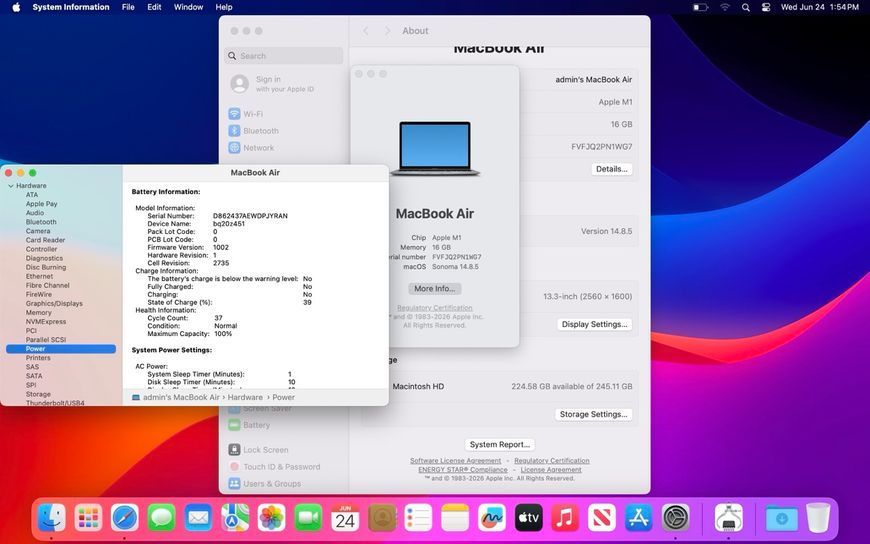
Task: Open Launchpad in the dock
Action: click(89, 518)
